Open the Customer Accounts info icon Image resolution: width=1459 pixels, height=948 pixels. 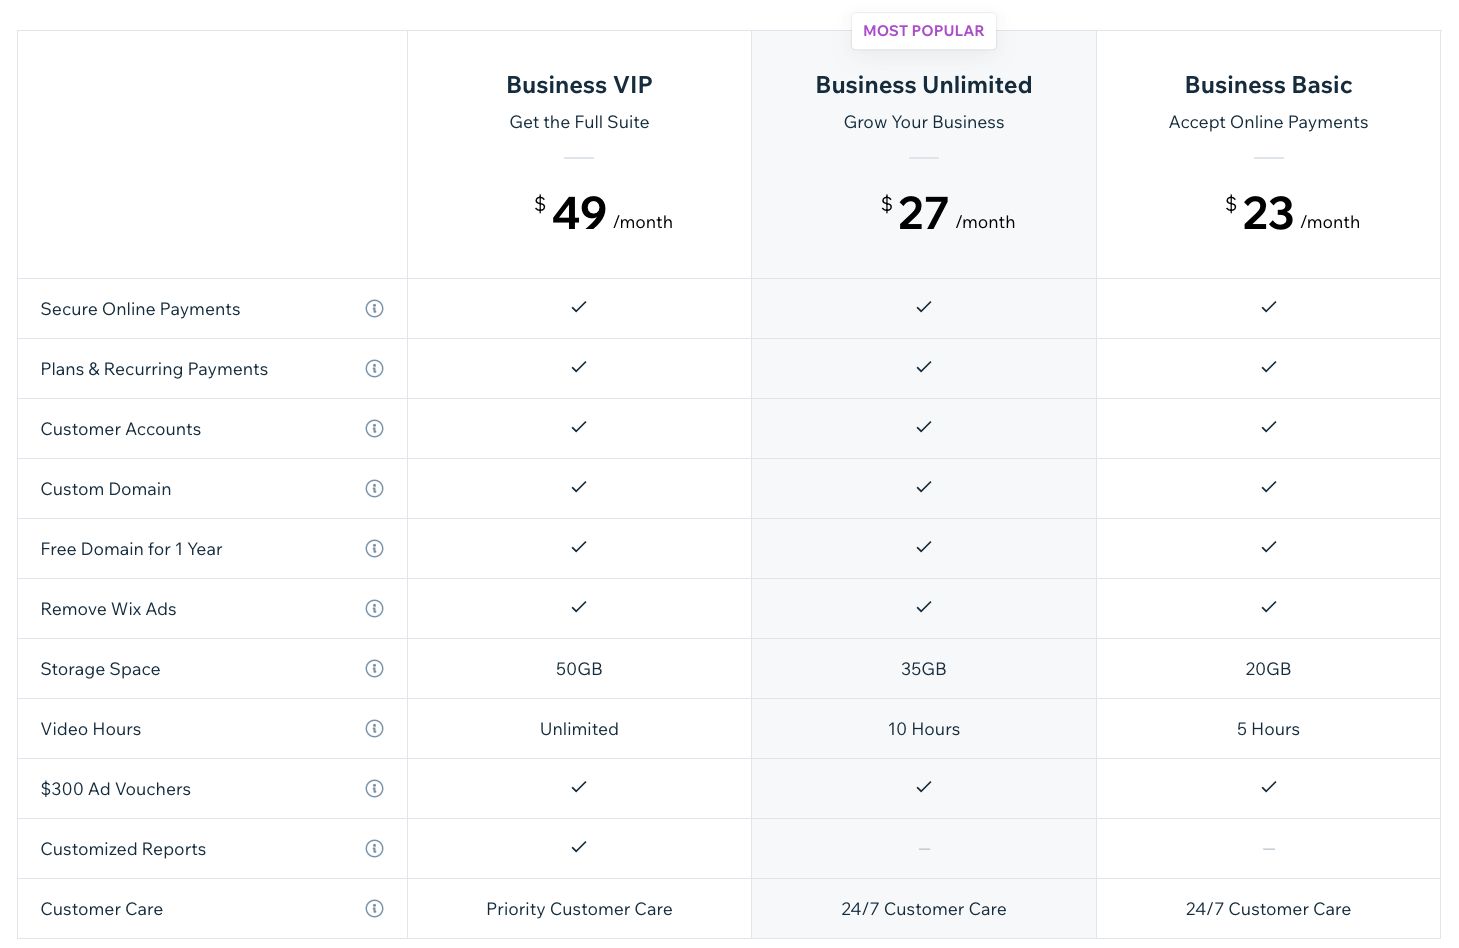pos(375,428)
